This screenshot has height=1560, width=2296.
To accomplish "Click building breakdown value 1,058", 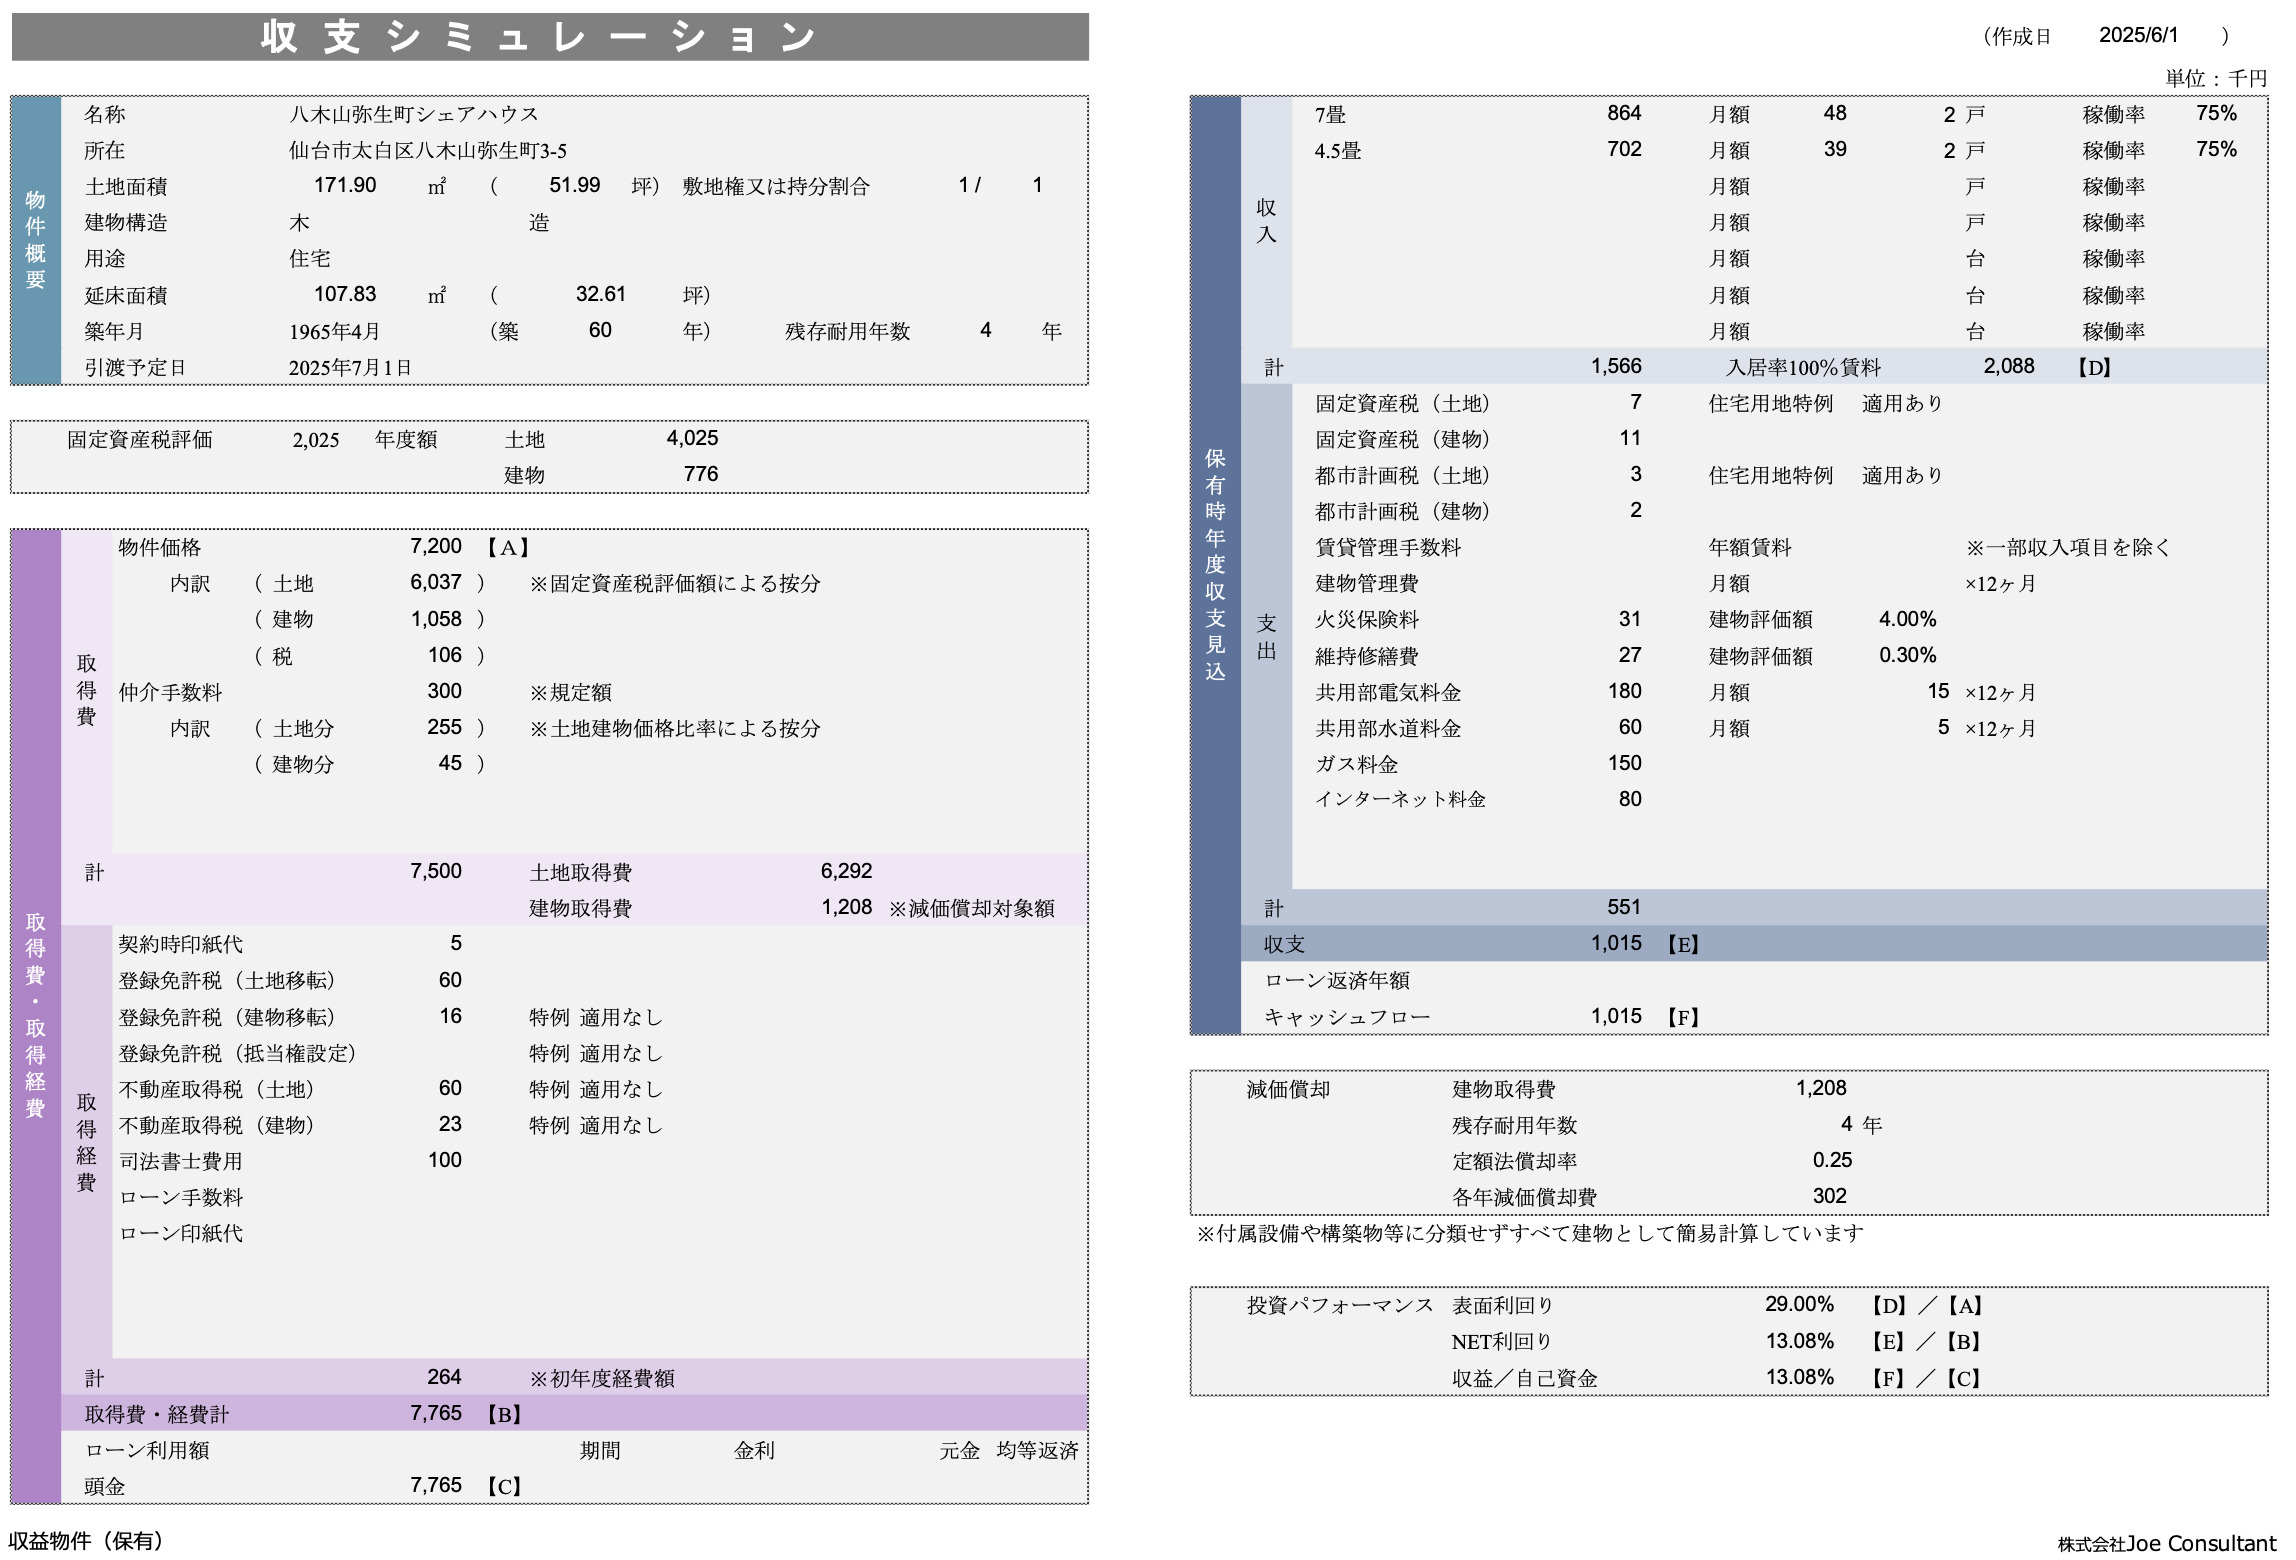I will tap(436, 619).
